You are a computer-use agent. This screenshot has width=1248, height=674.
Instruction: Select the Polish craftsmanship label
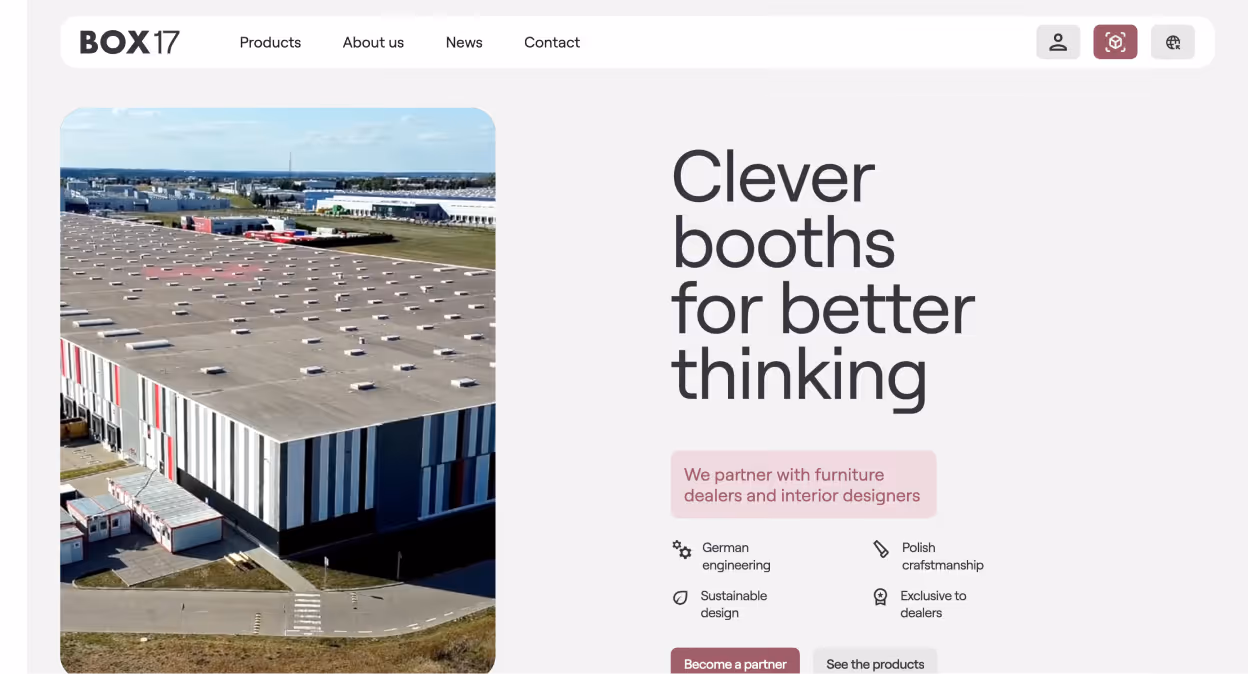pyautogui.click(x=942, y=556)
